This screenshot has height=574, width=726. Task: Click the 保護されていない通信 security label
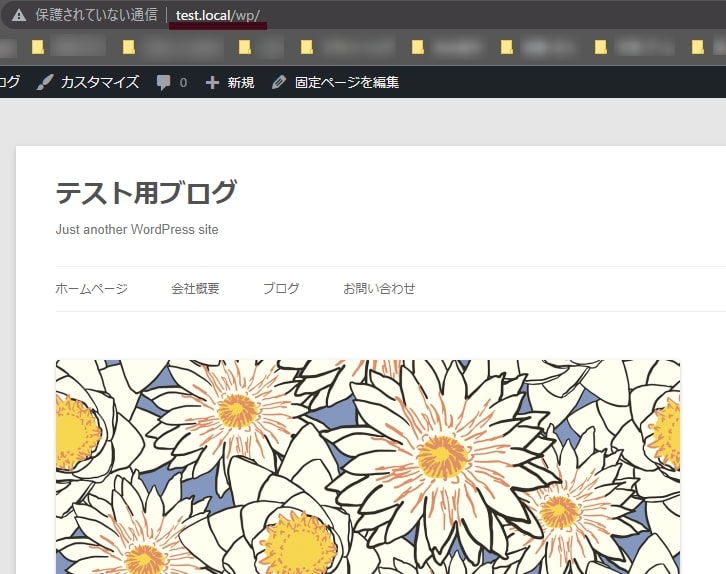[x=96, y=15]
